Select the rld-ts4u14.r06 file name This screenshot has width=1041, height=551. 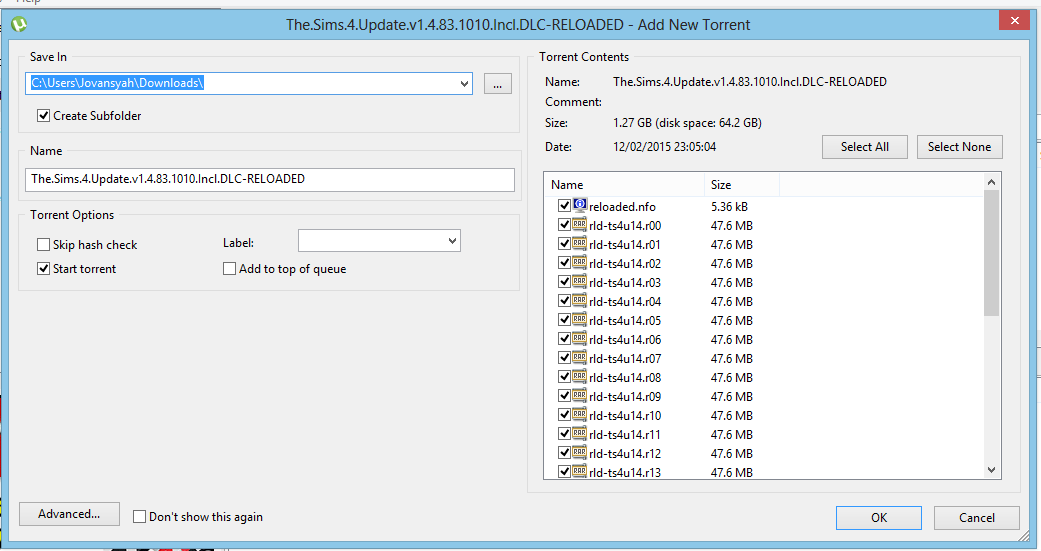625,339
